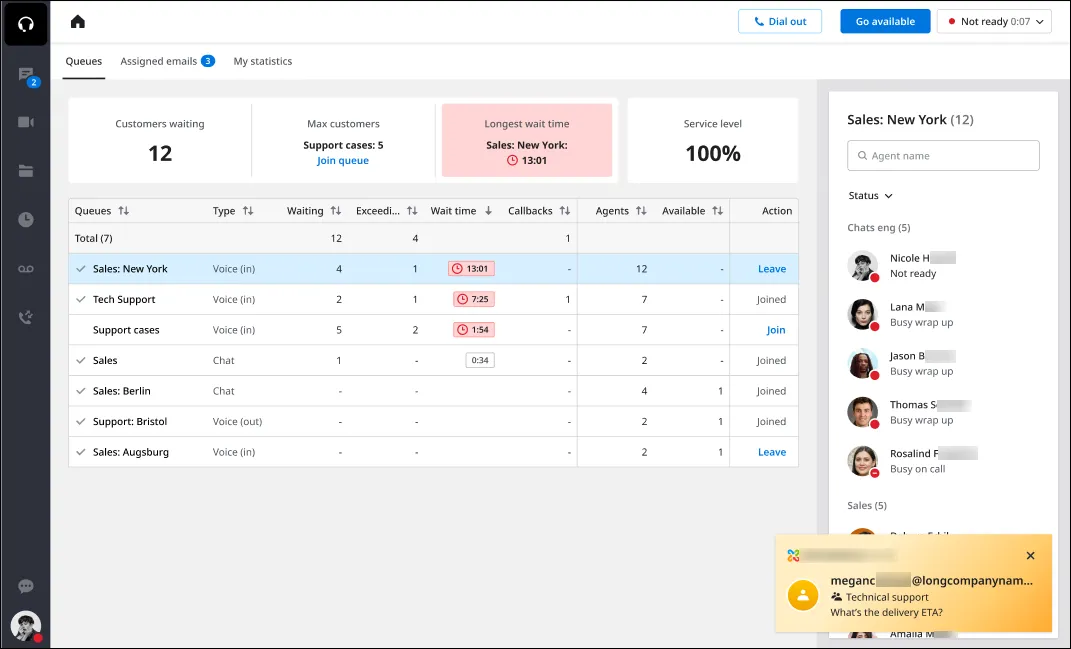Select agent Nicole H in the list
This screenshot has width=1071, height=649.
pos(943,266)
